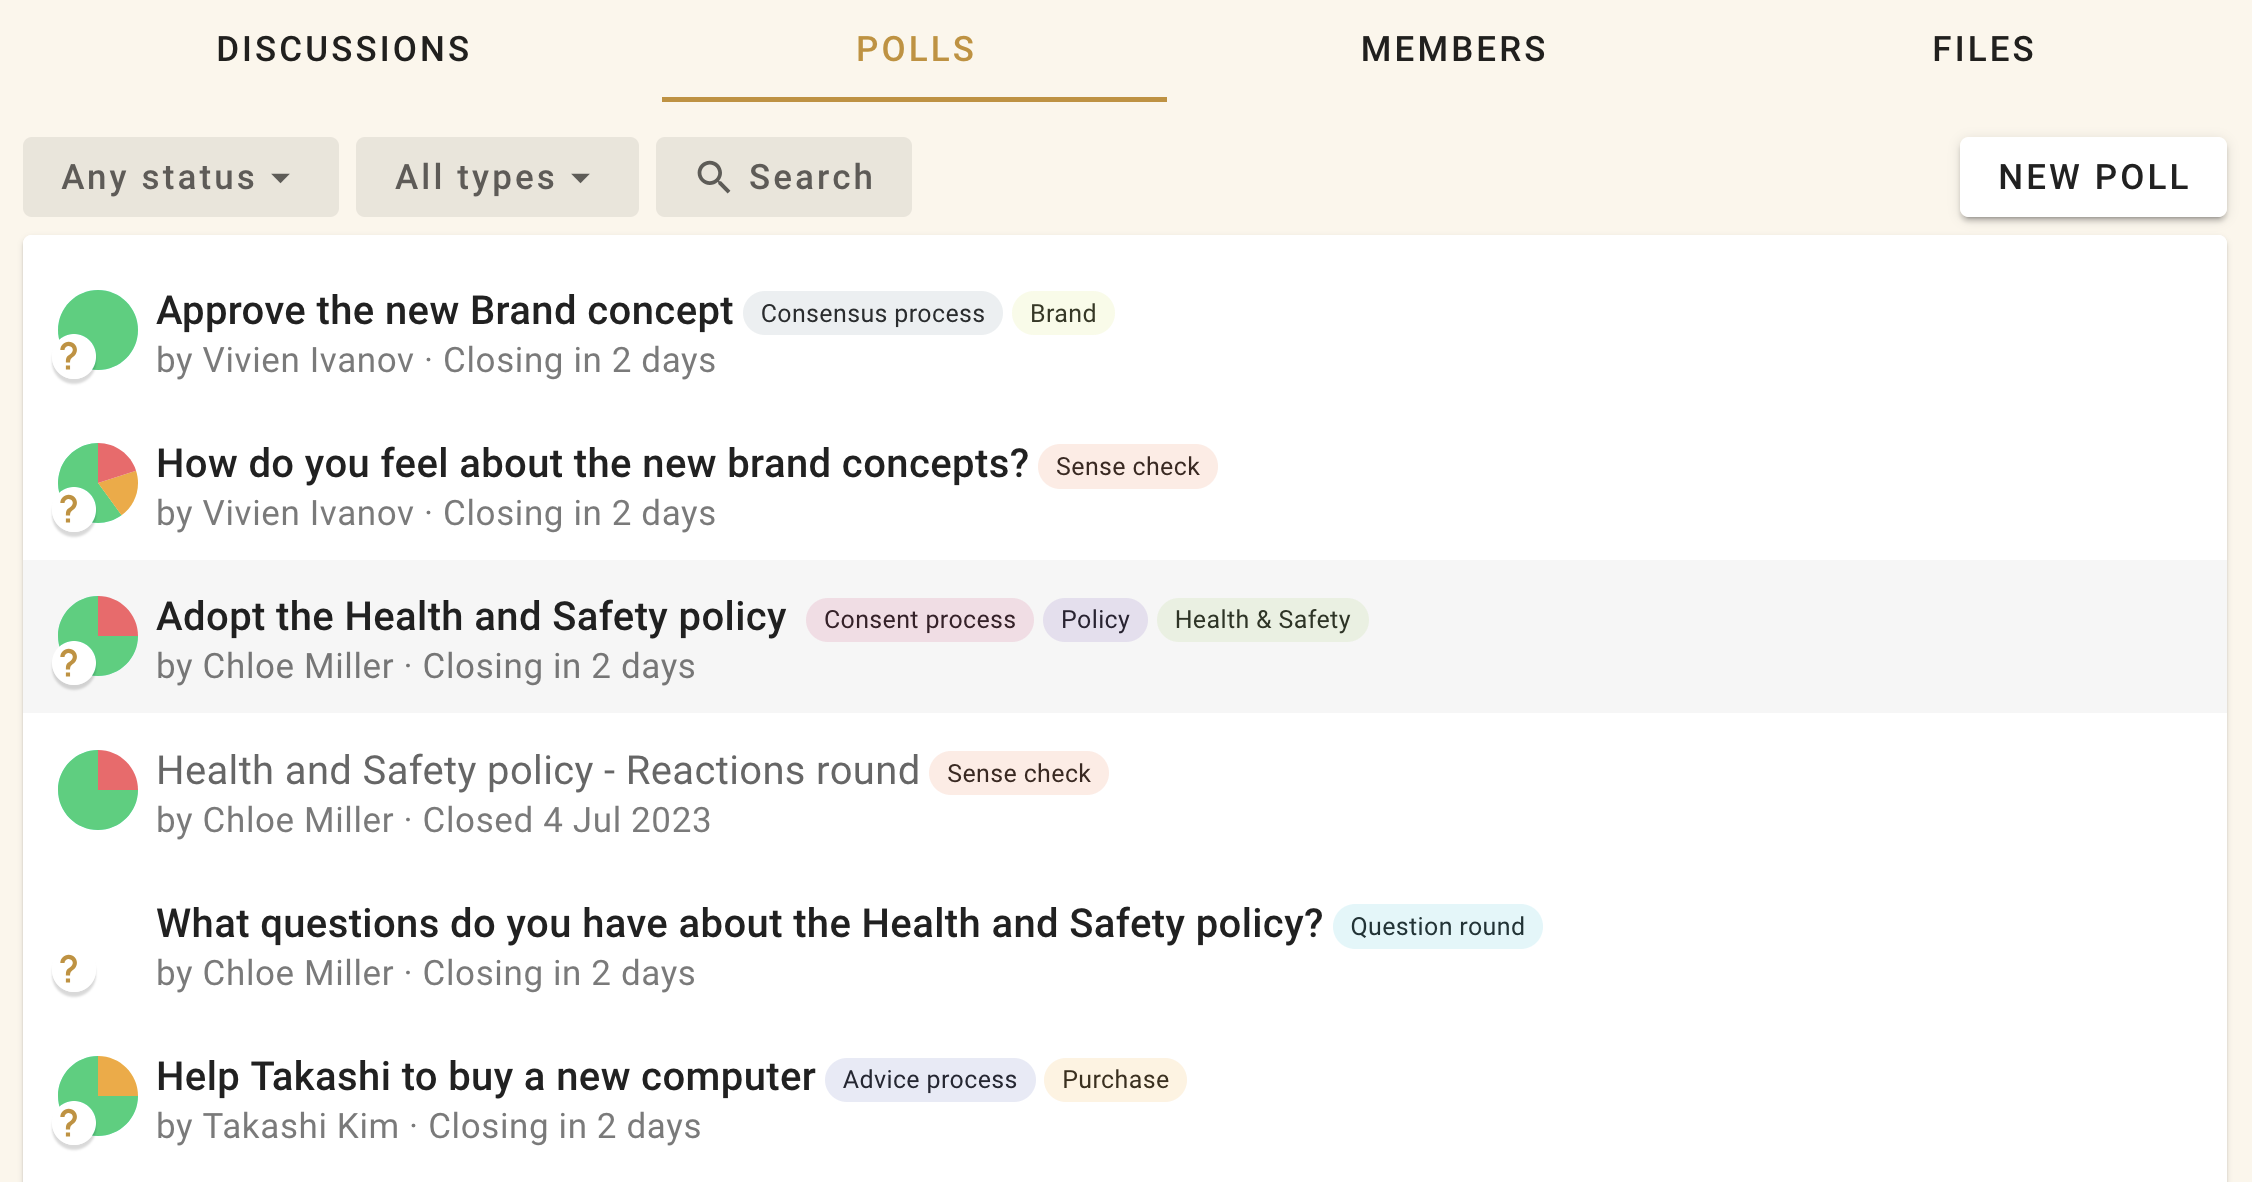Viewport: 2252px width, 1182px height.
Task: Switch to the Discussions tab
Action: click(343, 49)
